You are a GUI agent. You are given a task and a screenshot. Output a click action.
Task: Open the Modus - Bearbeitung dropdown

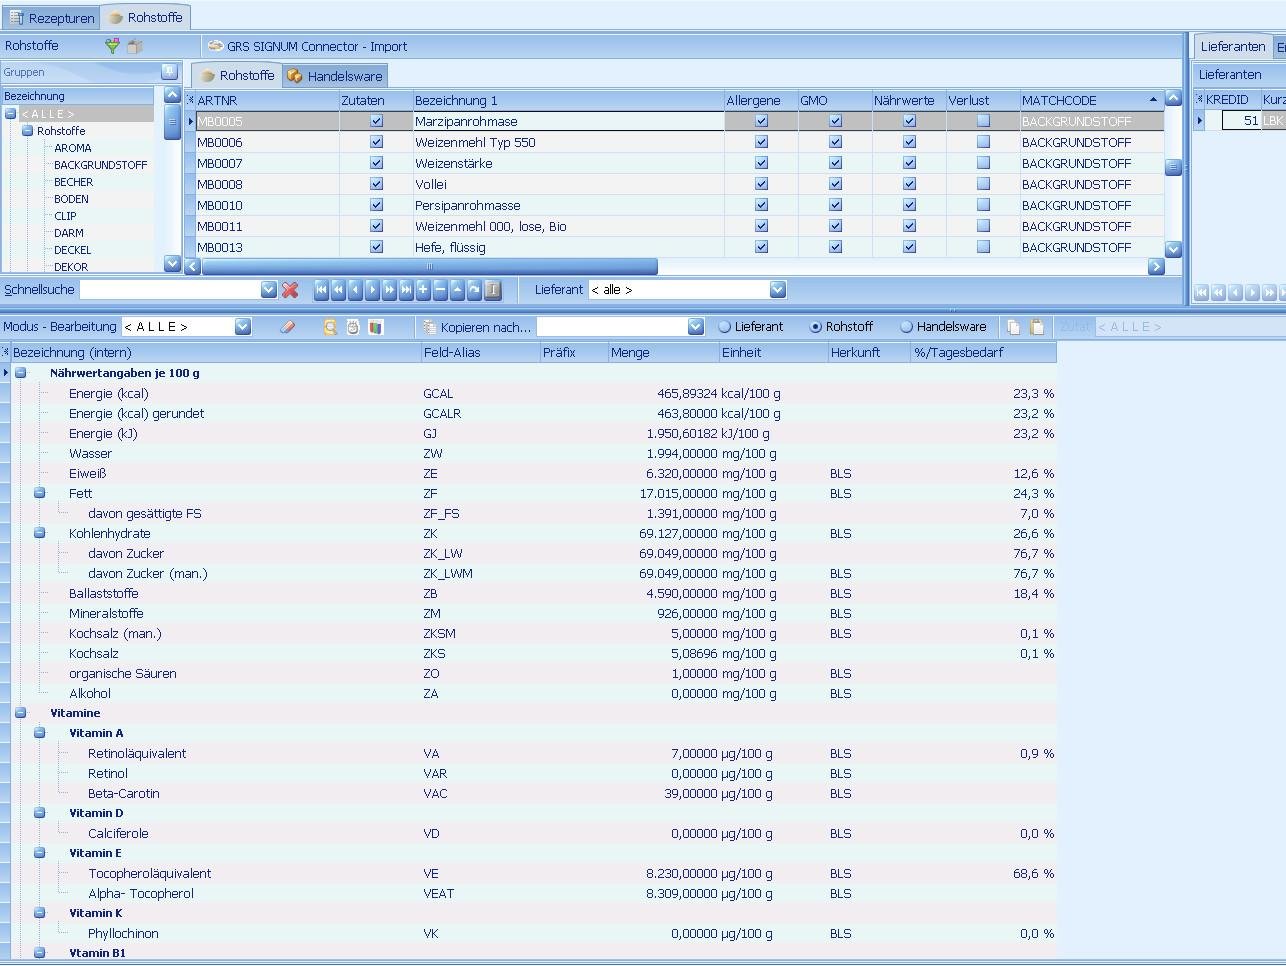242,327
